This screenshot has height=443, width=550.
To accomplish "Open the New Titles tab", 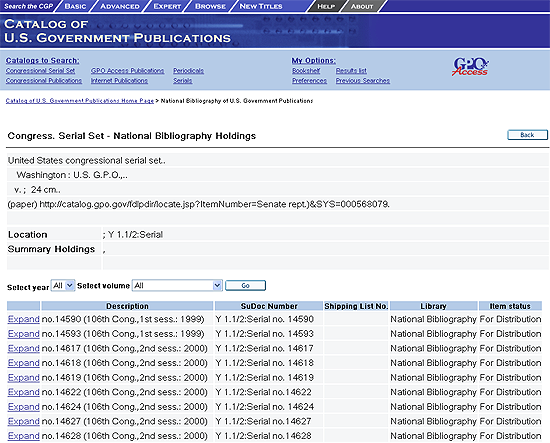I will [261, 6].
